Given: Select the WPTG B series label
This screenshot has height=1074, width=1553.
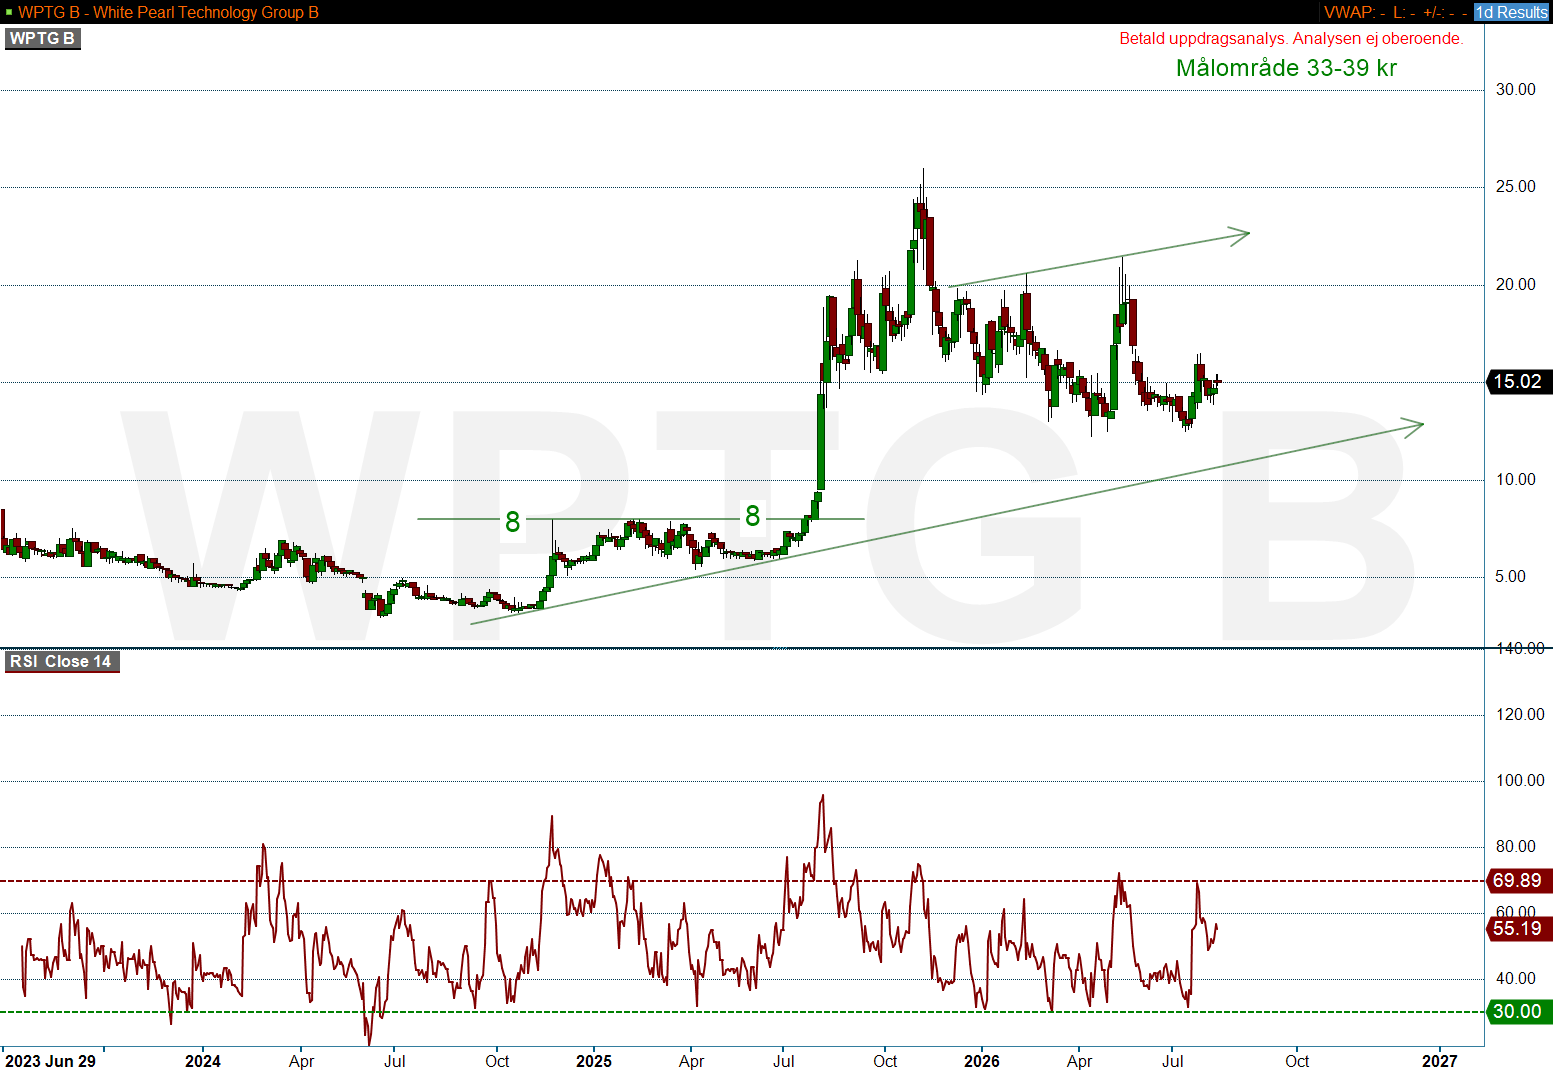Looking at the screenshot, I should point(42,38).
